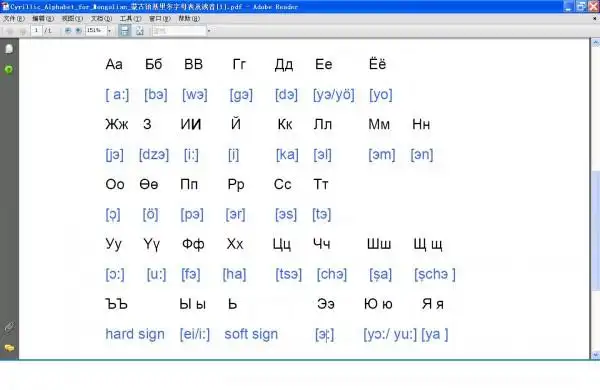The image size is (600, 390).
Task: Click the pronunciation [ya ]
Action: (x=435, y=334)
